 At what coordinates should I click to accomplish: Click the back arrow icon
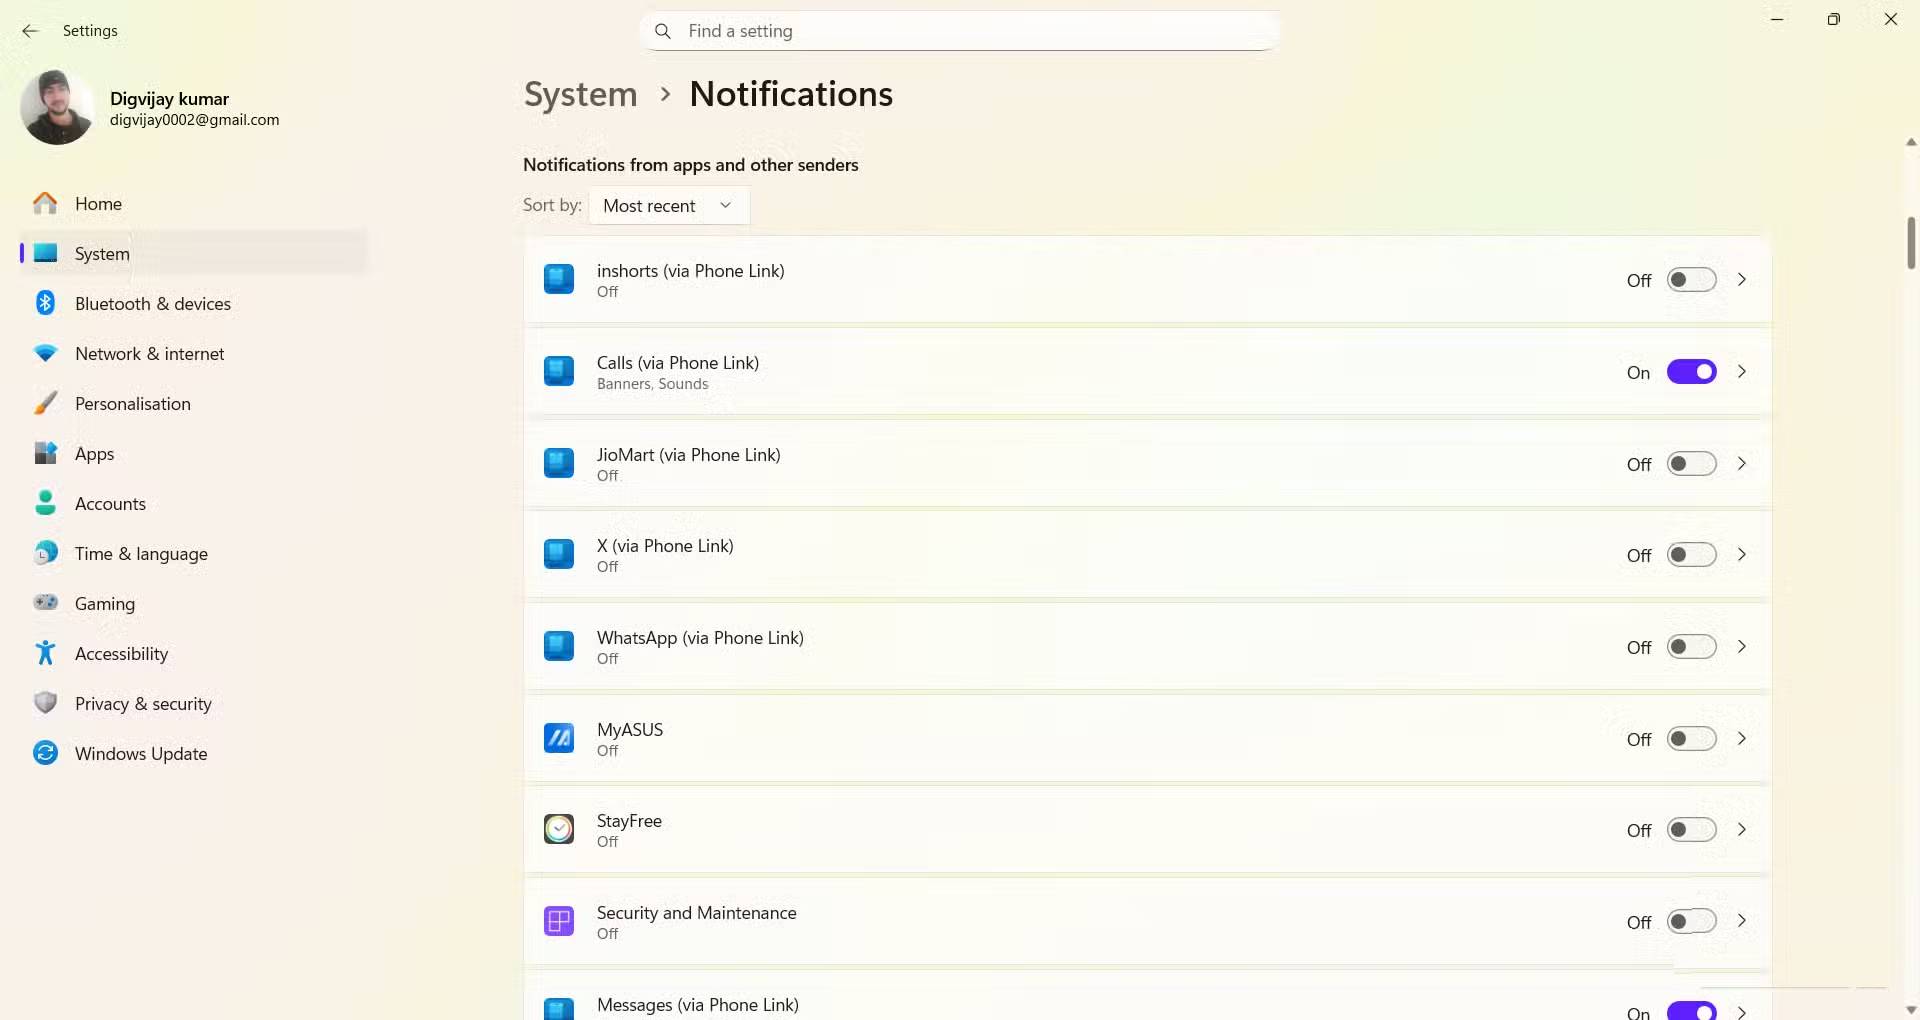pyautogui.click(x=30, y=31)
